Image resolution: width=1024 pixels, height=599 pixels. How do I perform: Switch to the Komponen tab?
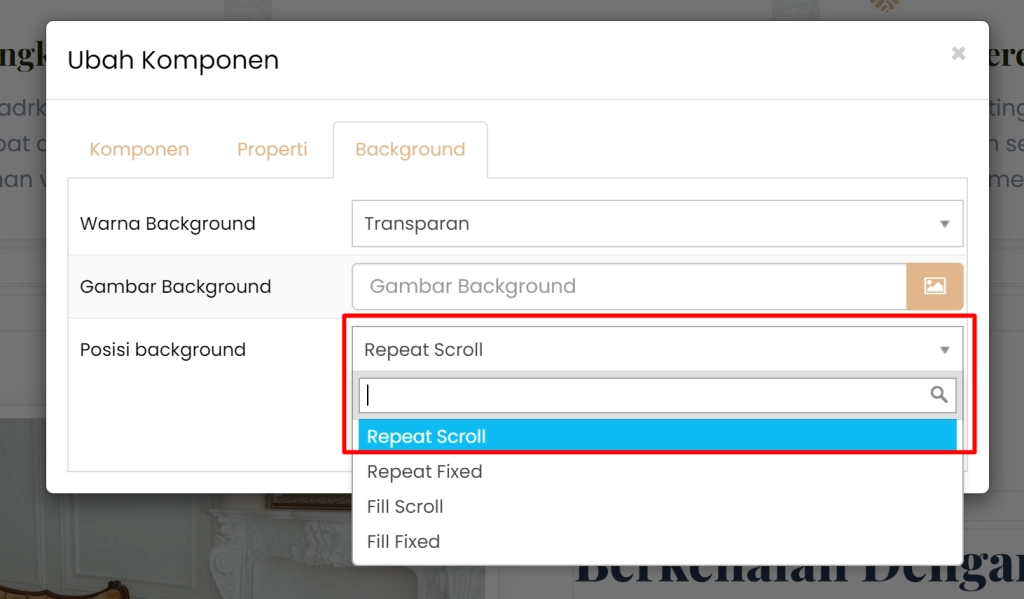139,150
